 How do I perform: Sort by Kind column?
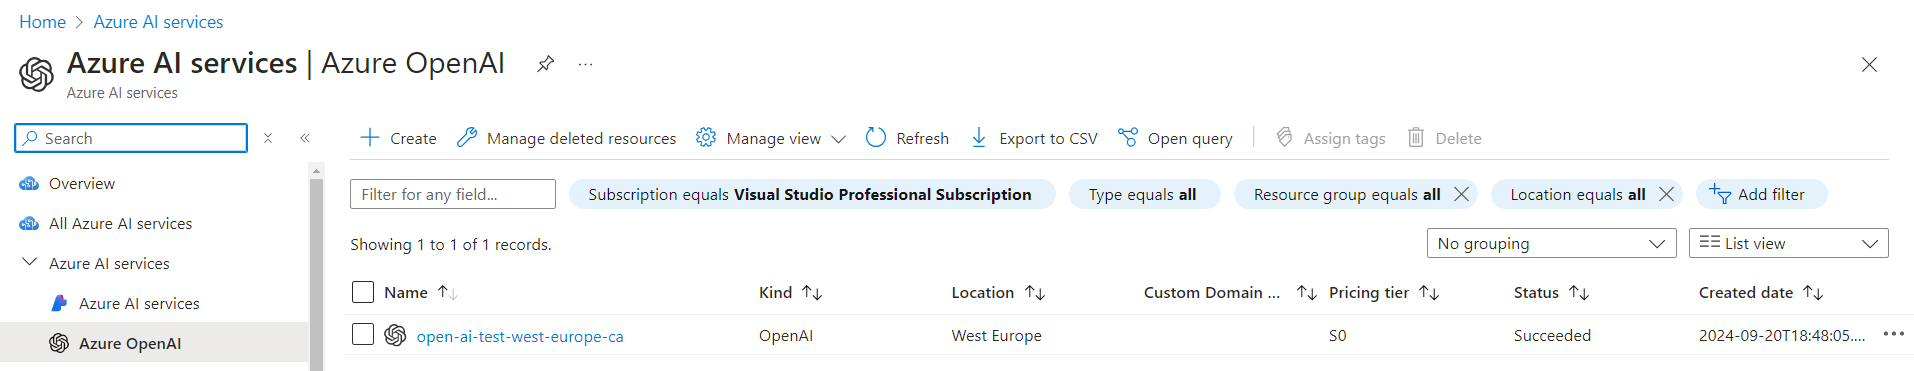tap(790, 293)
